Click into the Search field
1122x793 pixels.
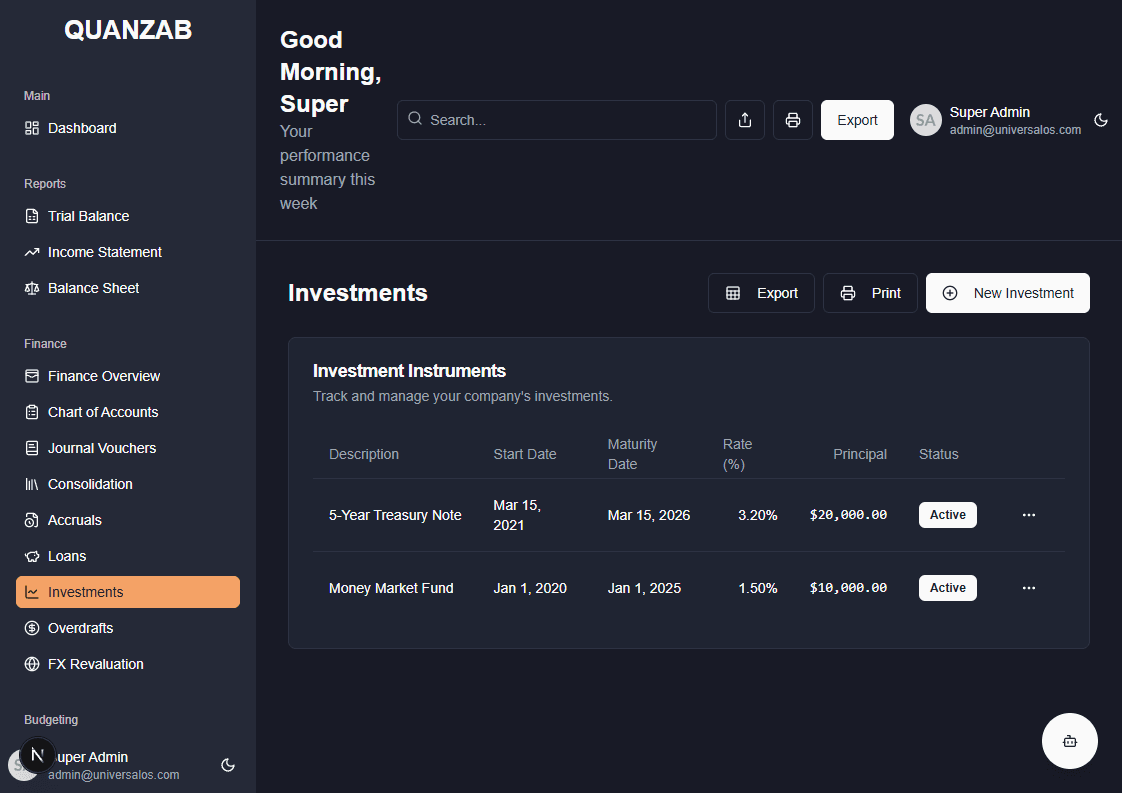pos(557,120)
